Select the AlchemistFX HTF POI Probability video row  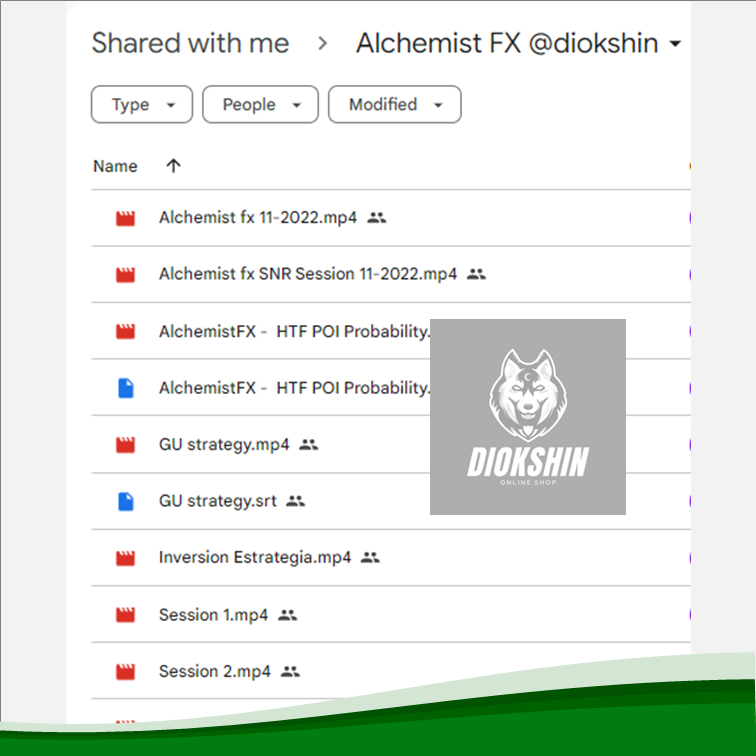(391, 331)
